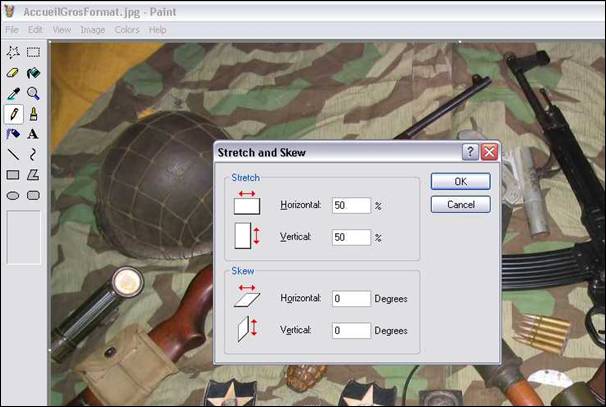This screenshot has height=407, width=606.
Task: Click the tool options box below toolbox
Action: (x=24, y=237)
